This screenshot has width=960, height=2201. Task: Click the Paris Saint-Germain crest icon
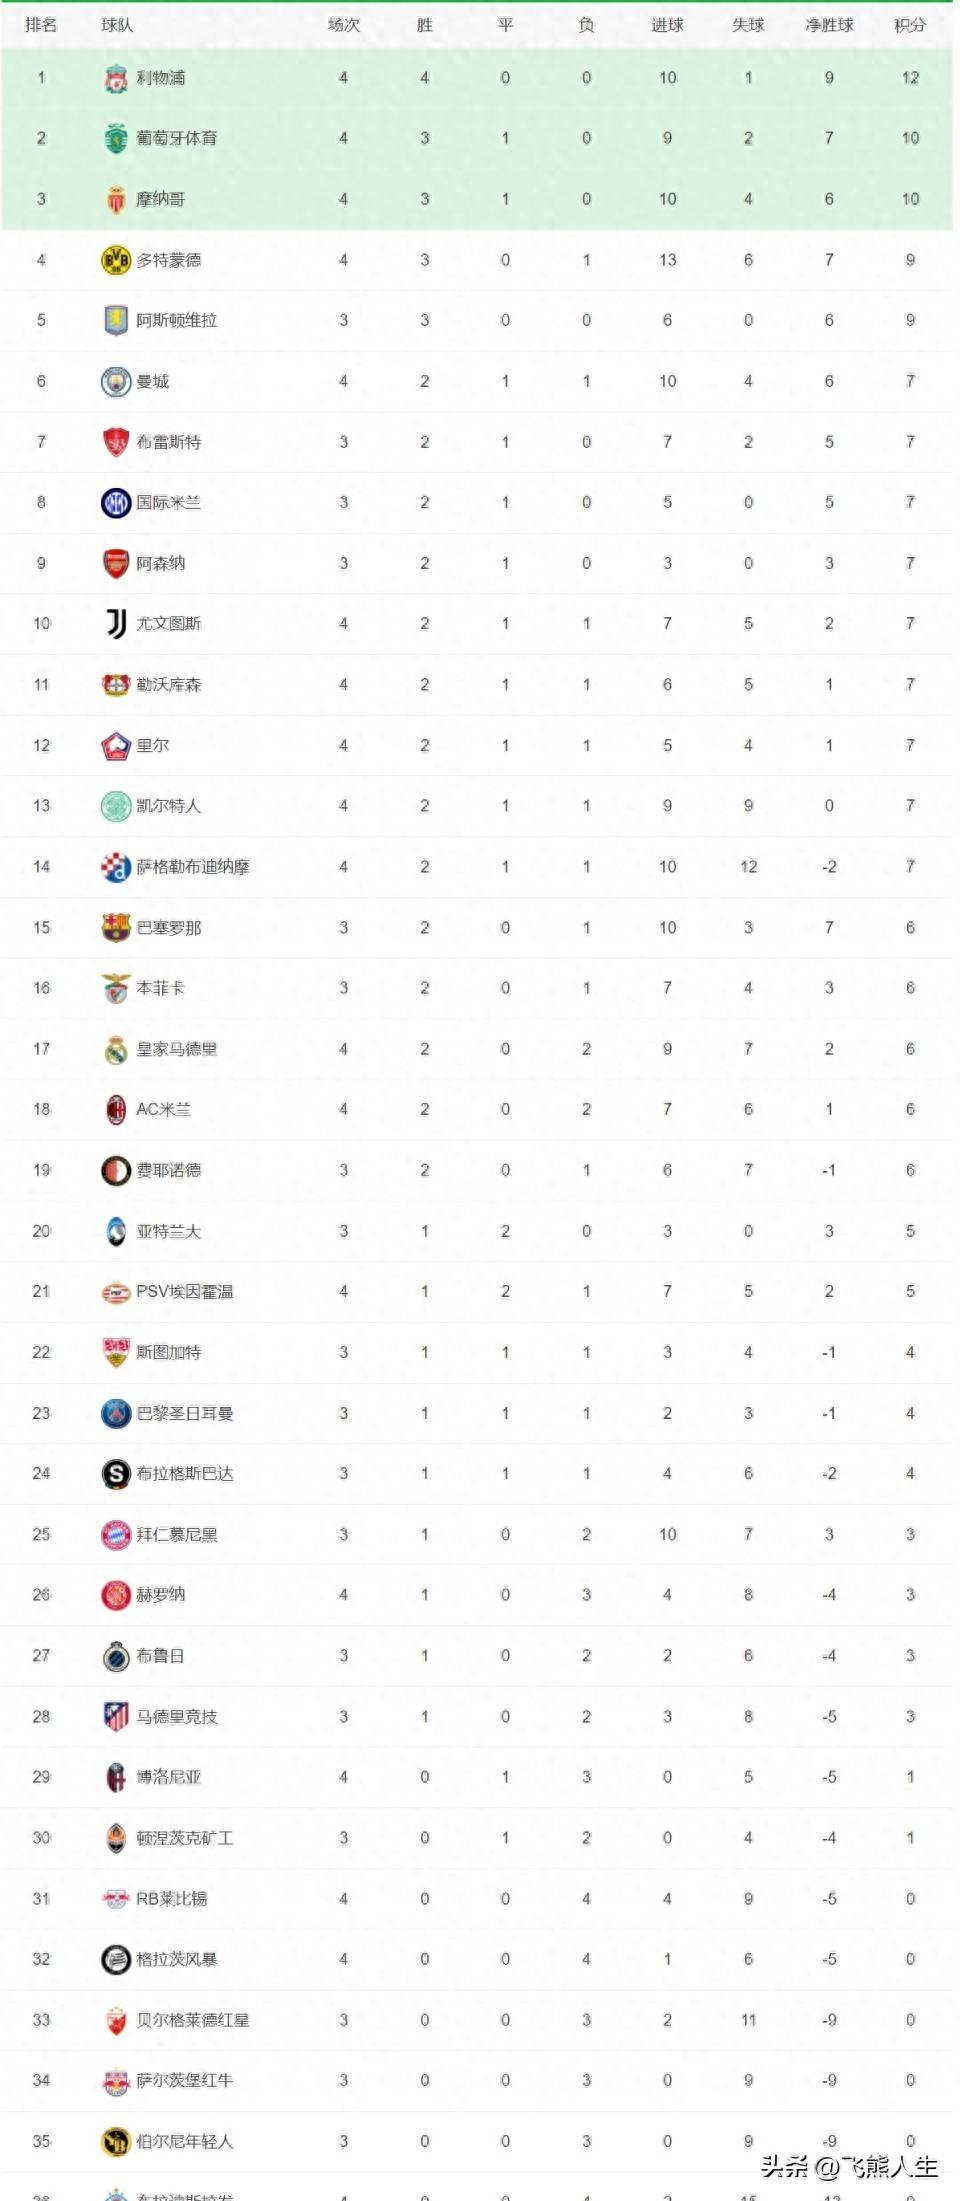coord(116,1413)
